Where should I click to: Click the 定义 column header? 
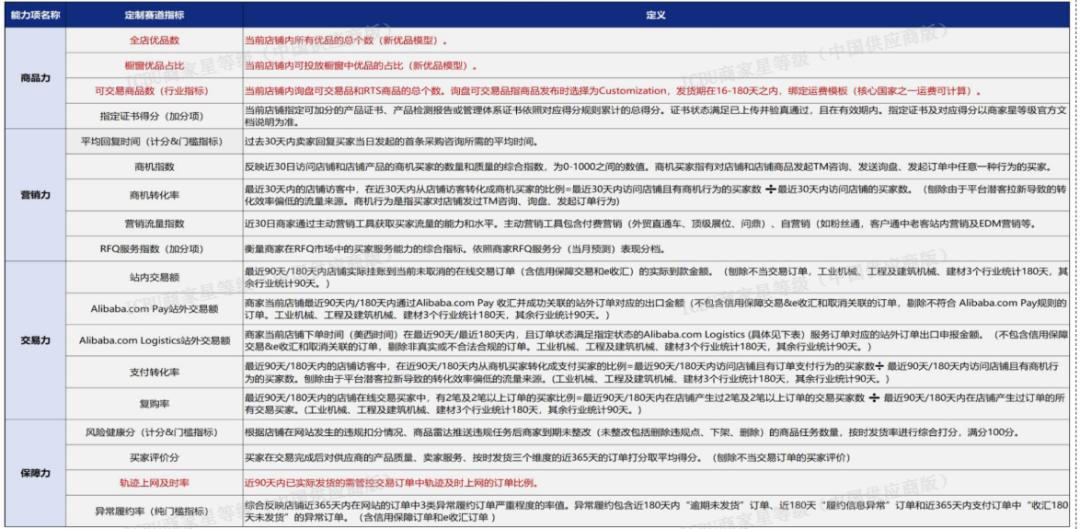656,15
